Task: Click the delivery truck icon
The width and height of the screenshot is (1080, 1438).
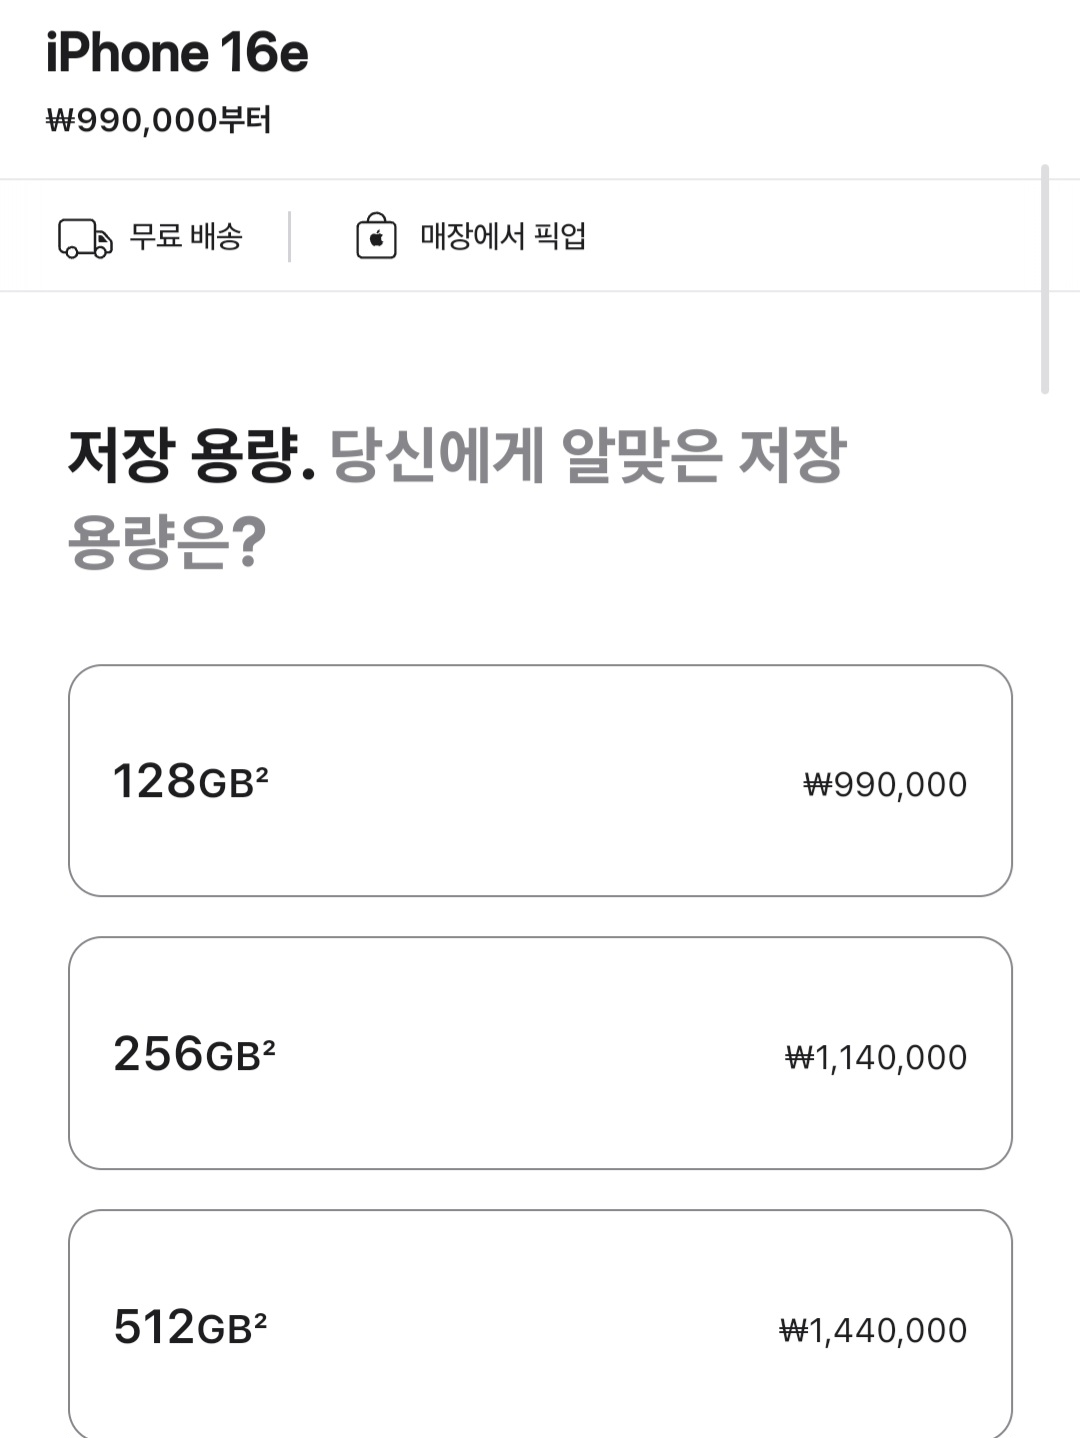Action: pos(85,238)
